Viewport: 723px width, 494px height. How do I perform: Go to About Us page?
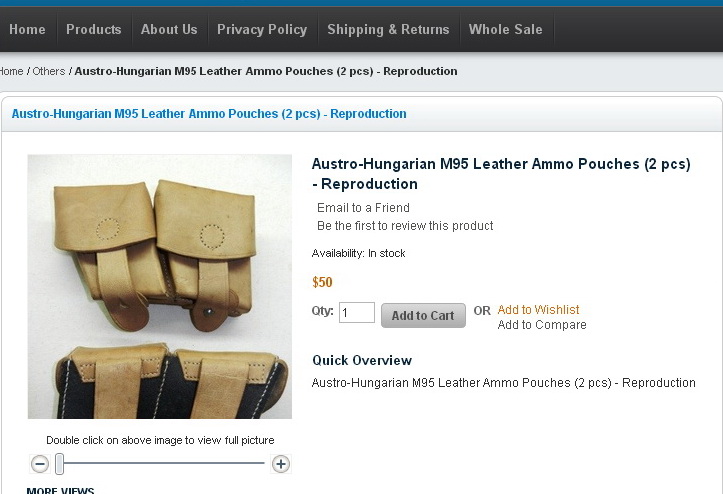coord(169,30)
